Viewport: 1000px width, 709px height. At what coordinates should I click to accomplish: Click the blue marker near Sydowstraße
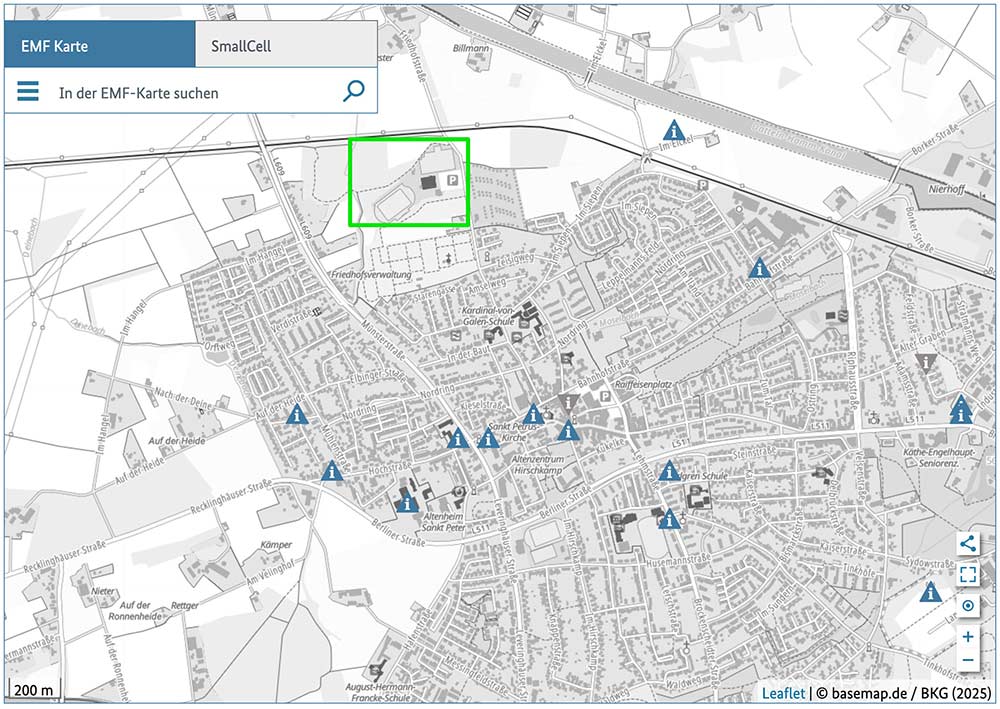[x=931, y=592]
